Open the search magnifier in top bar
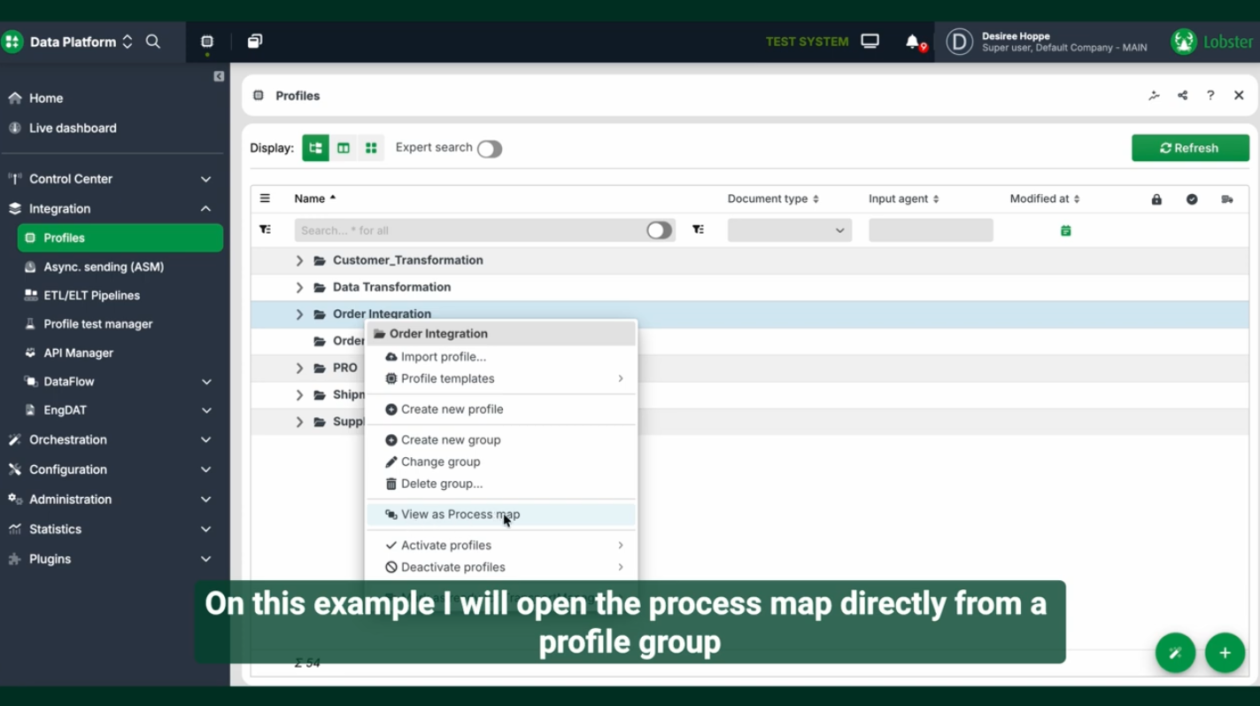The width and height of the screenshot is (1260, 706). (x=153, y=42)
